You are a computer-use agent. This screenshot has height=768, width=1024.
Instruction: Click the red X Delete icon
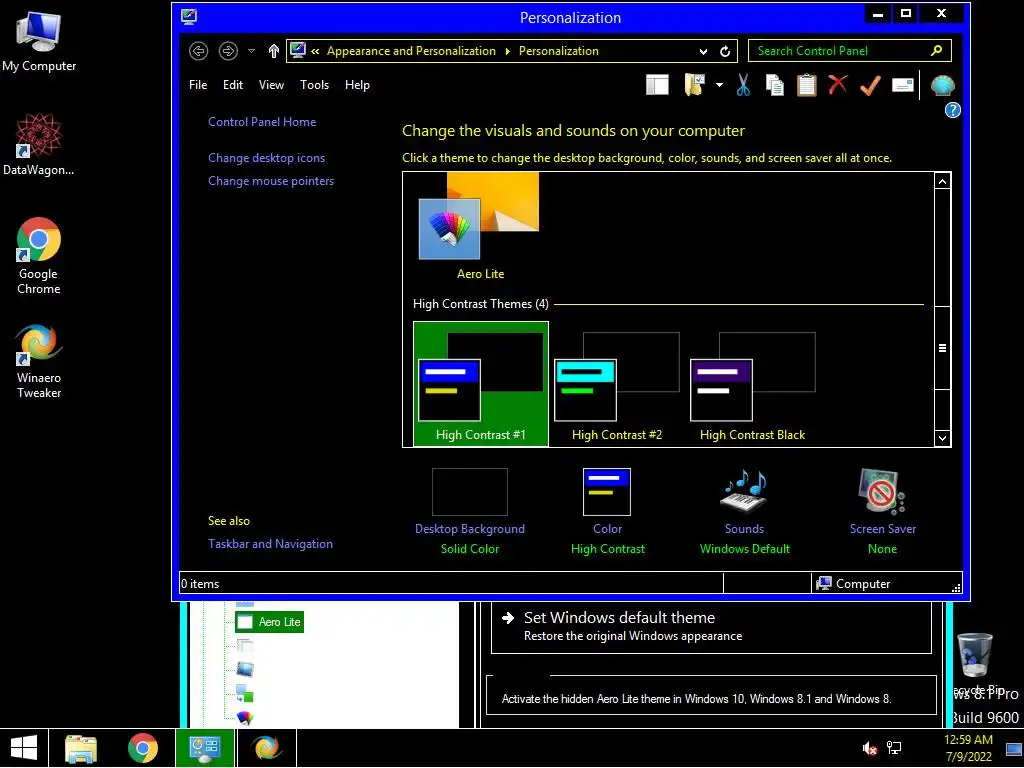coord(838,85)
